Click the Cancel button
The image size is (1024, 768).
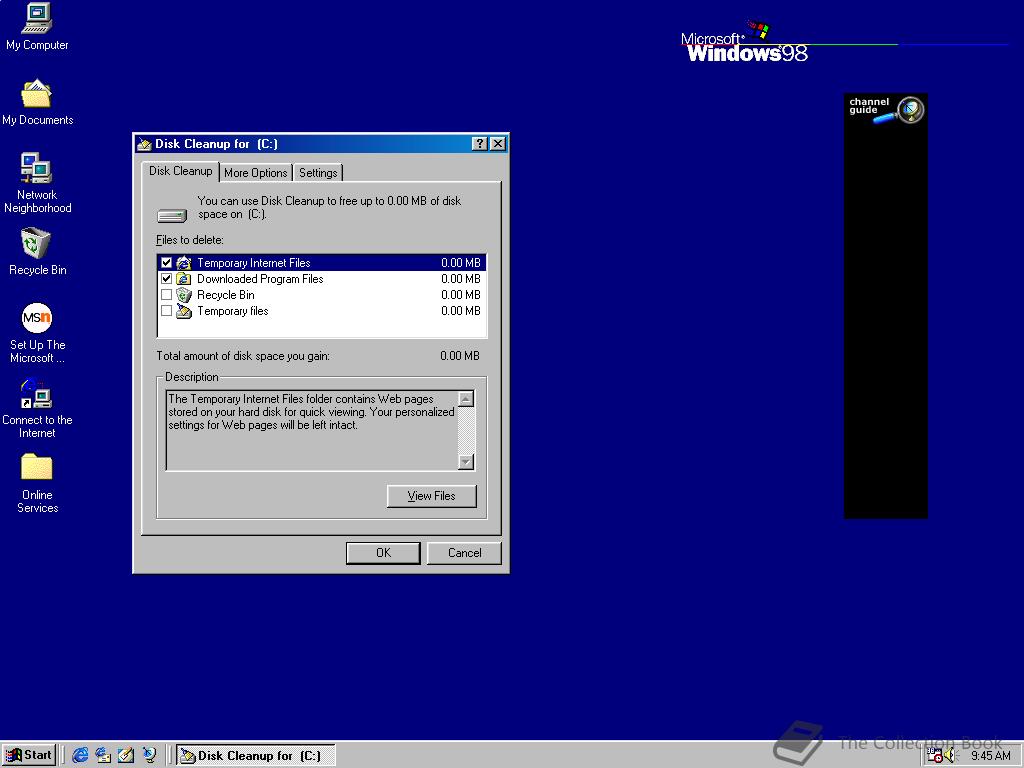coord(464,553)
